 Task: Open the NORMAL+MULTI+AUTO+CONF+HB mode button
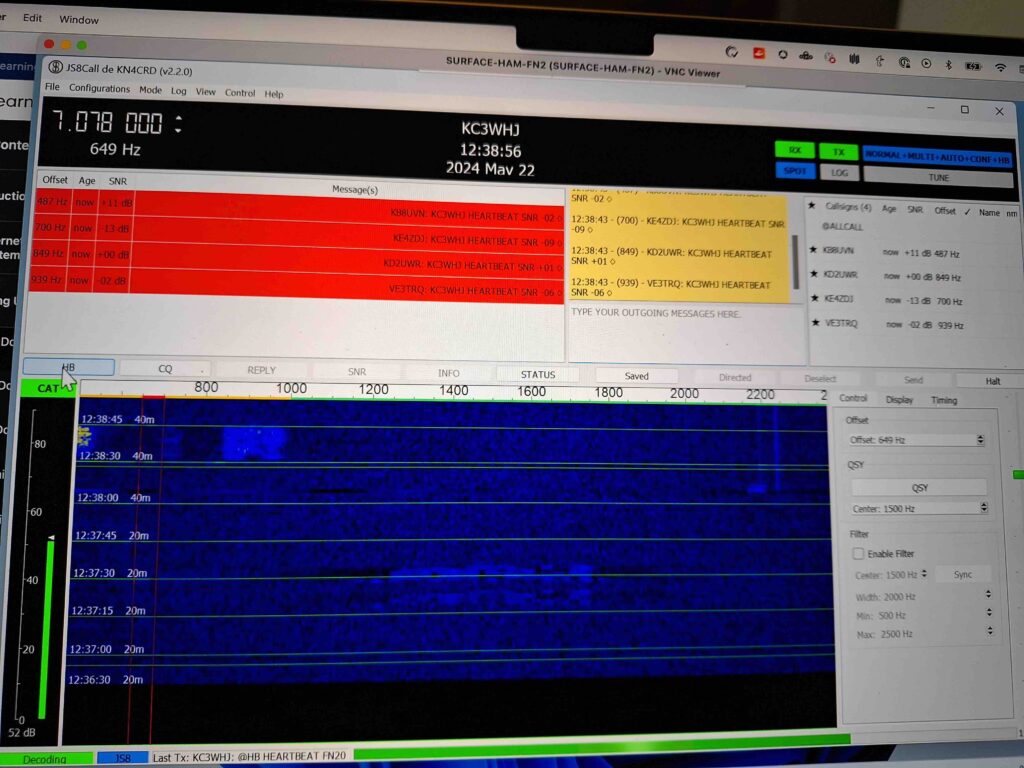pos(937,157)
